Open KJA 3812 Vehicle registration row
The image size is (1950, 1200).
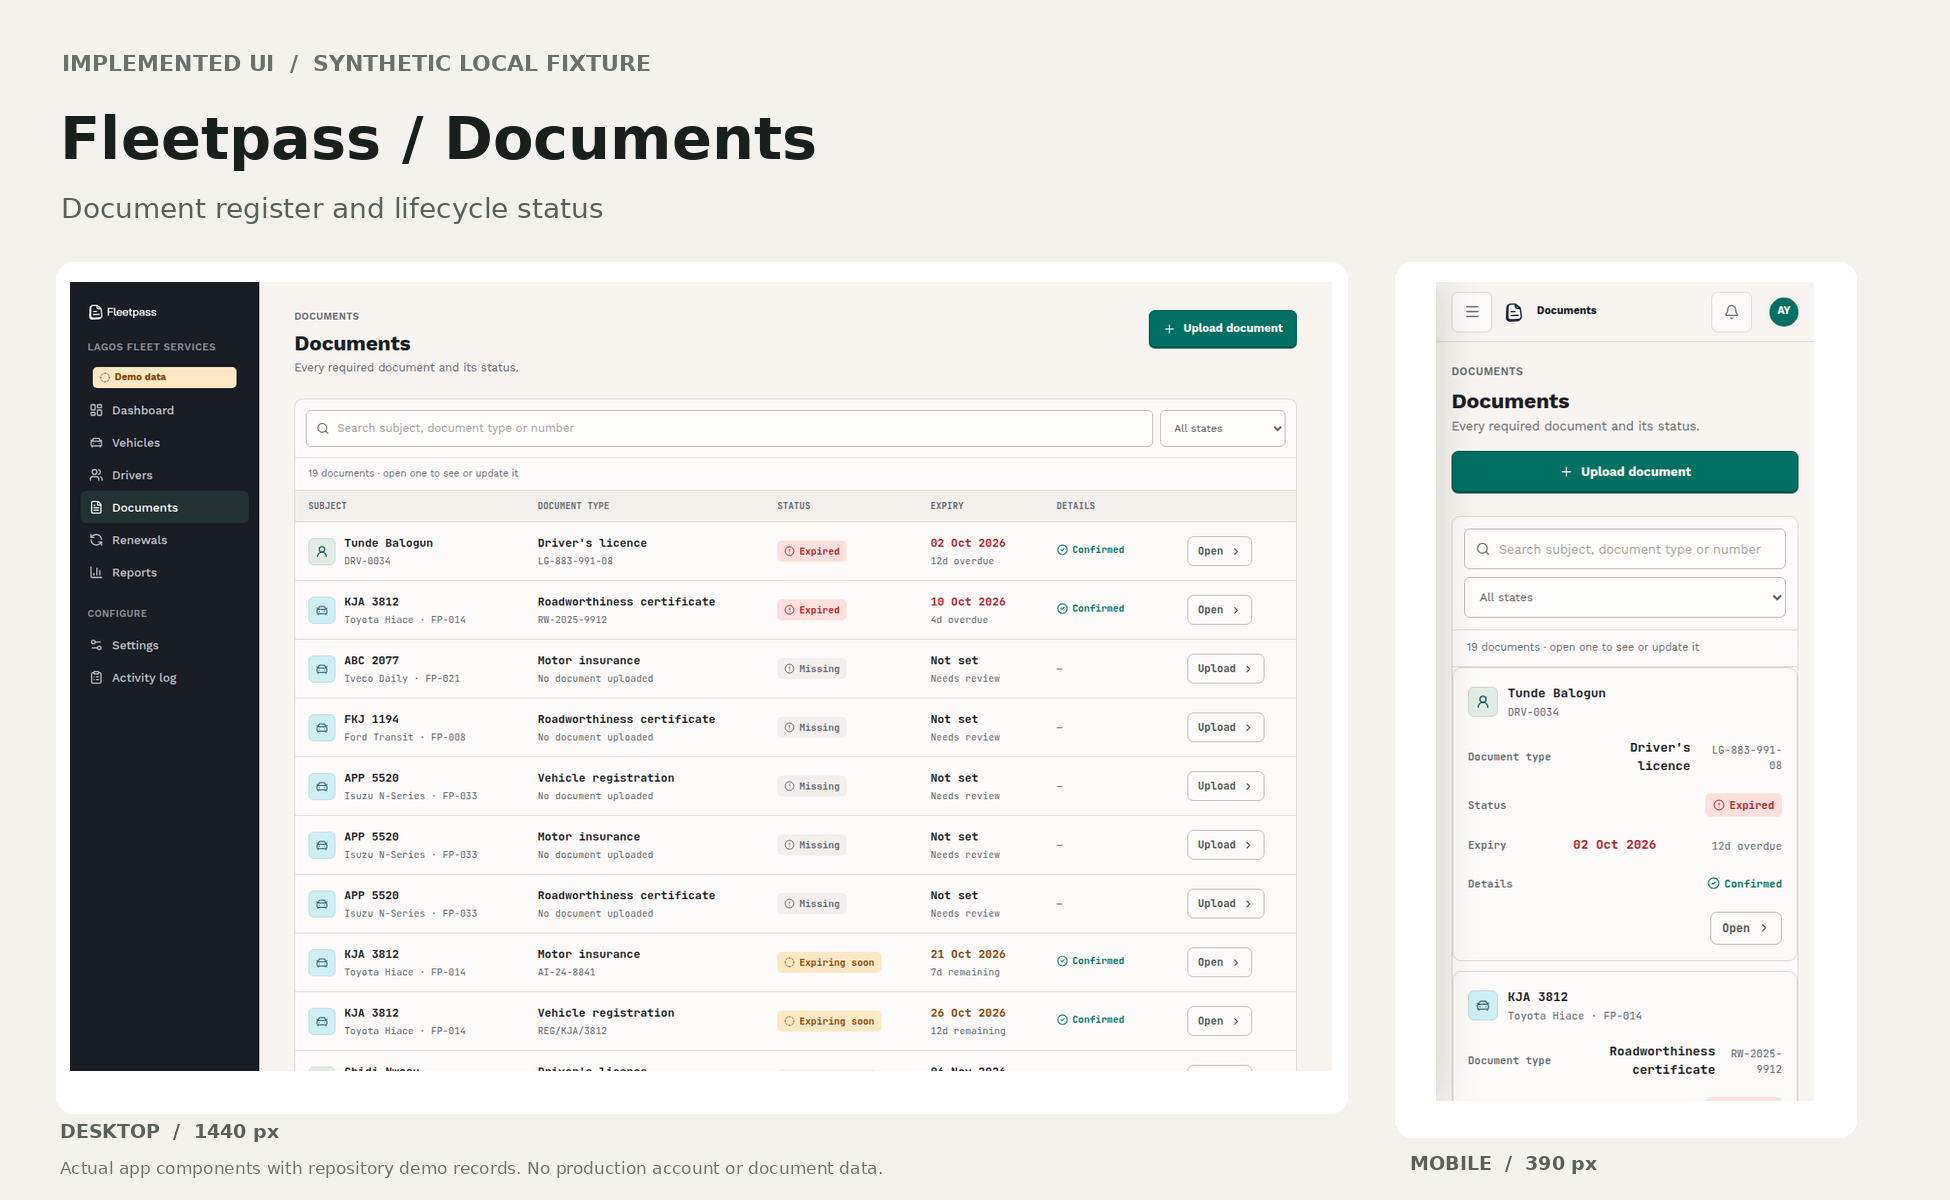[1219, 1021]
